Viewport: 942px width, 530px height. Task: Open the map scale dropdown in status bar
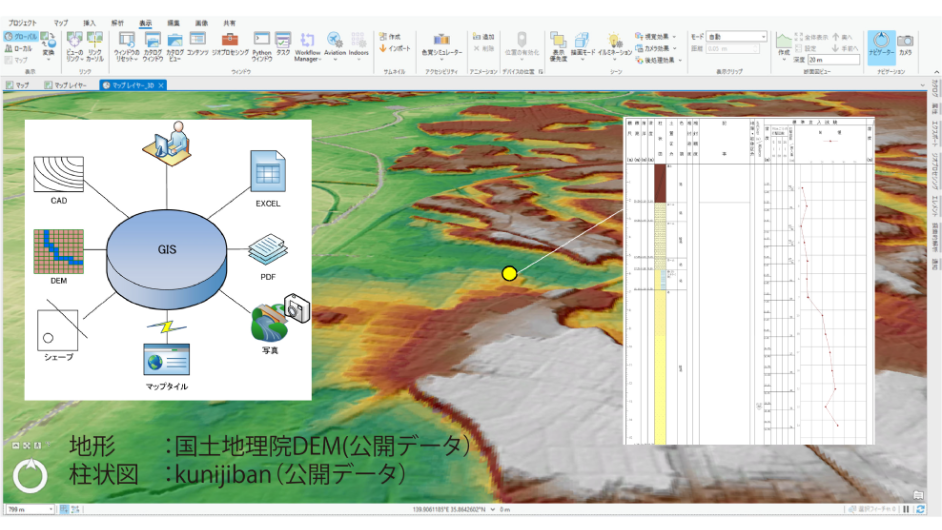click(x=52, y=509)
